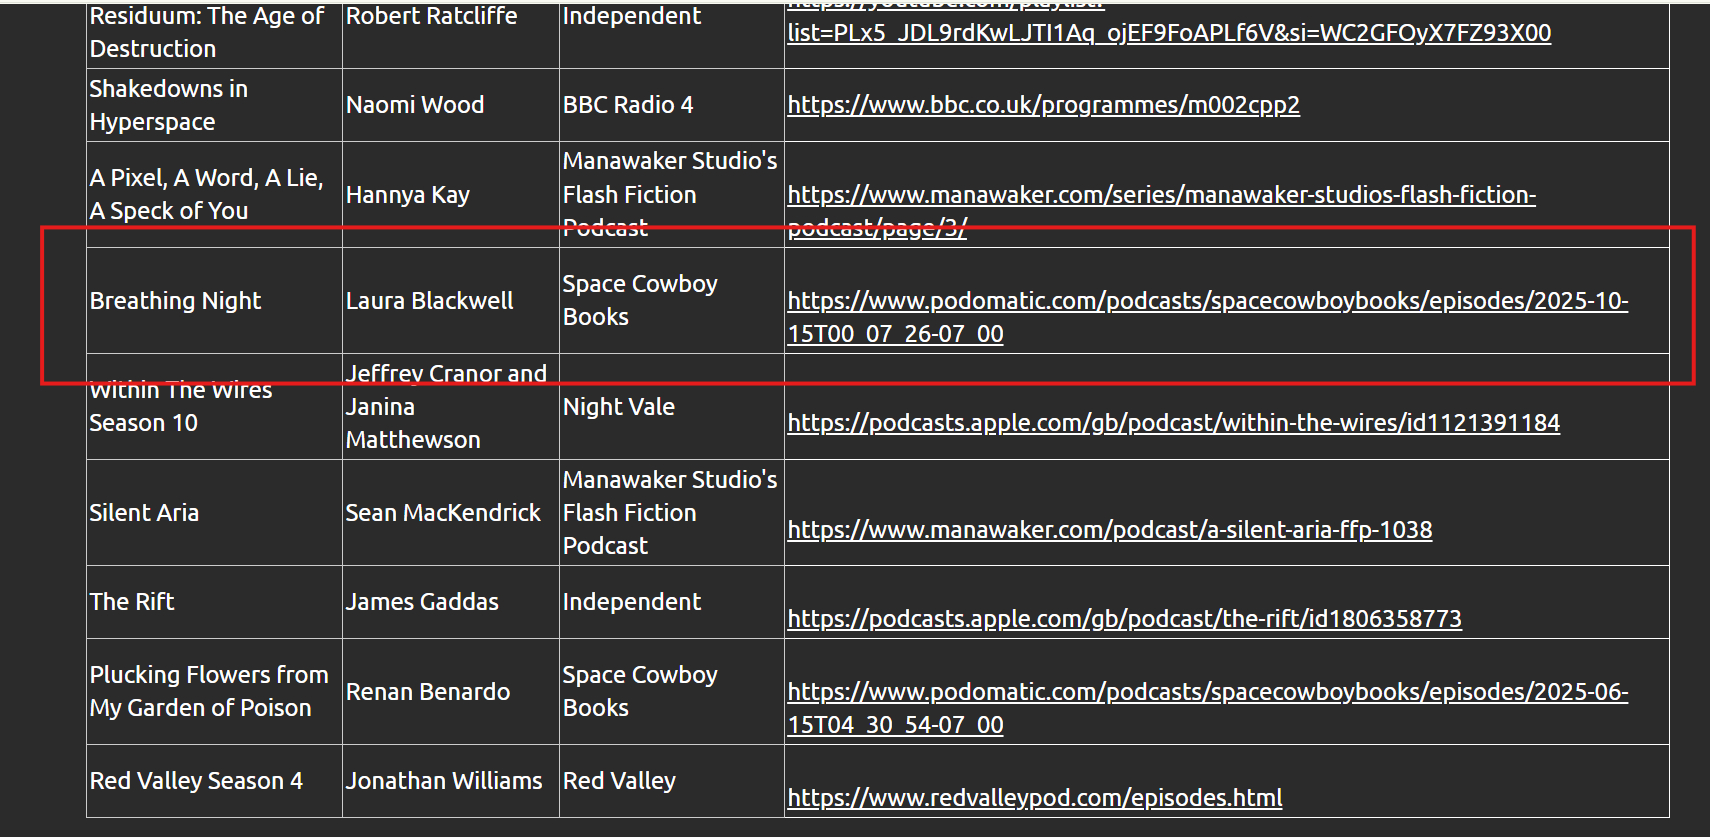Visit the redvalleypod.com episodes link
Viewport: 1710px width, 837px height.
tap(1034, 798)
